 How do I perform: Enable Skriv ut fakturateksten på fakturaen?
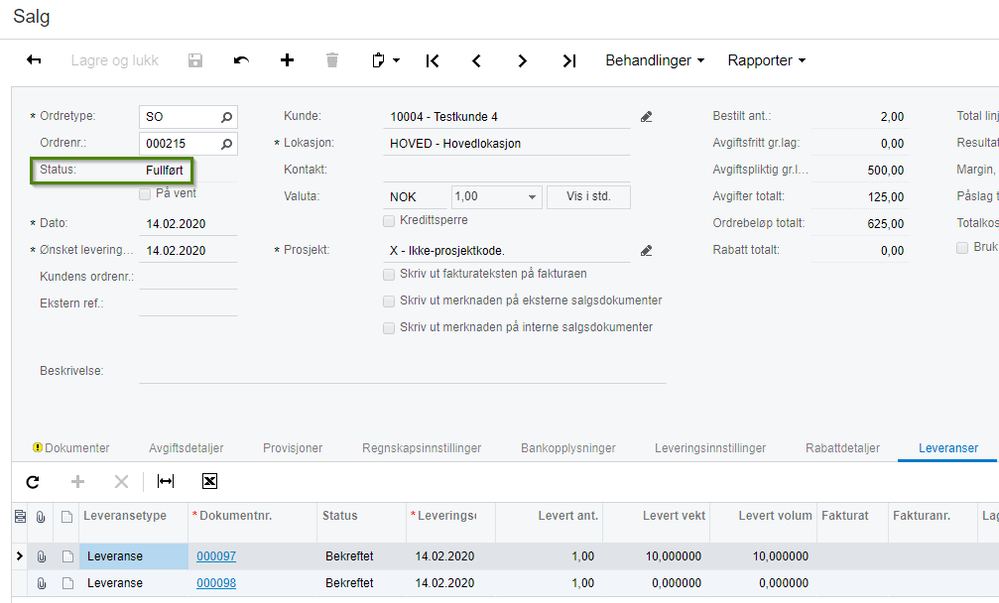(x=389, y=274)
